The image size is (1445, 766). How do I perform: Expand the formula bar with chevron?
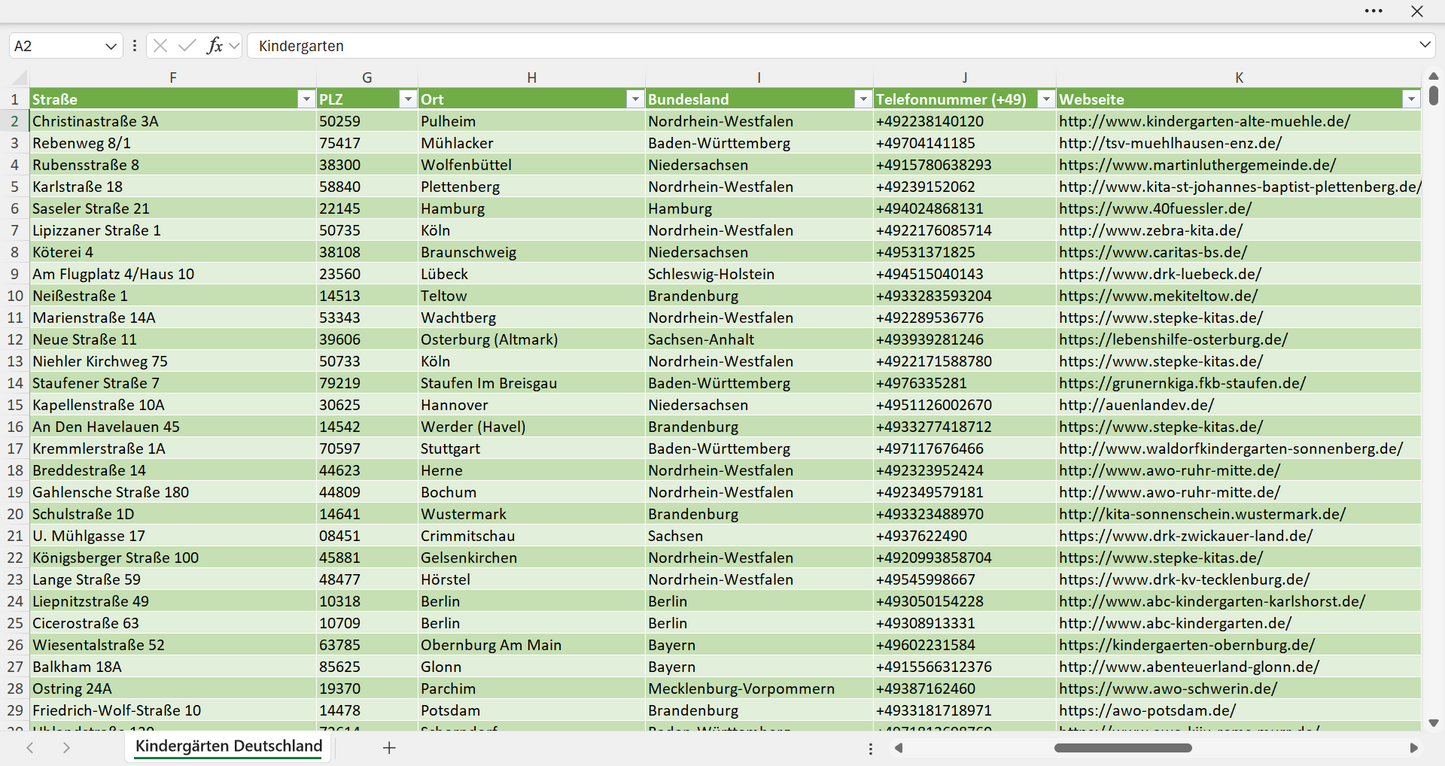pyautogui.click(x=1425, y=46)
